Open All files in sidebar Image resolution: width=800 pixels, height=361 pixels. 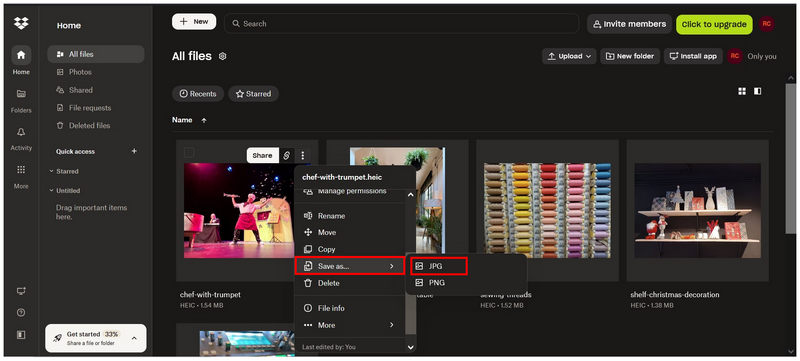coord(96,54)
